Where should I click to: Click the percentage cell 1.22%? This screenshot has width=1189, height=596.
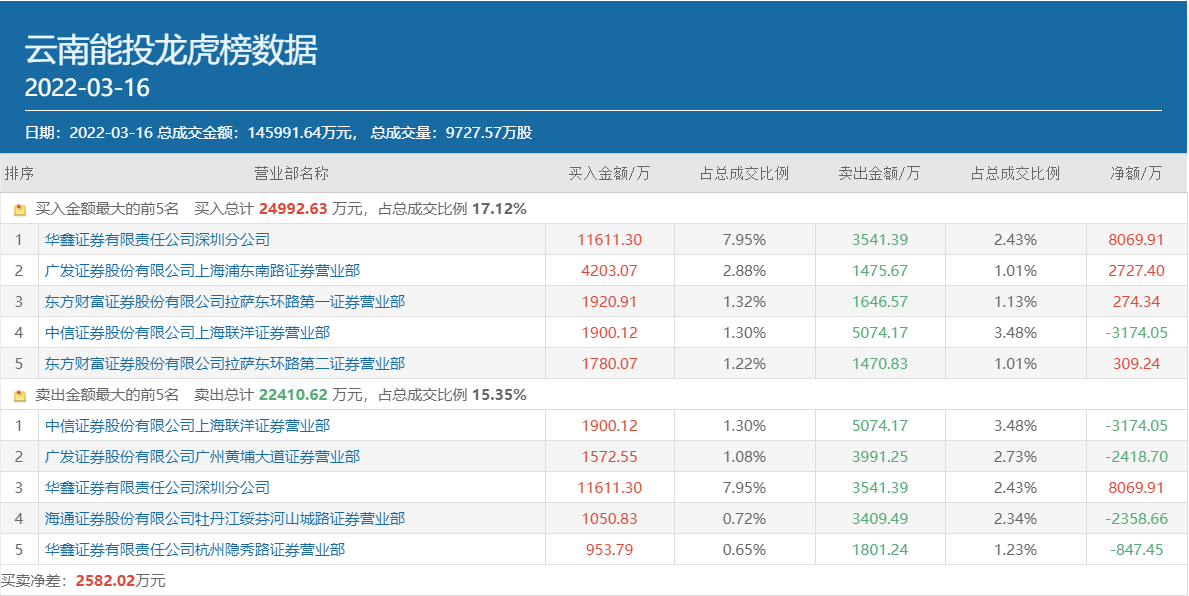point(745,364)
